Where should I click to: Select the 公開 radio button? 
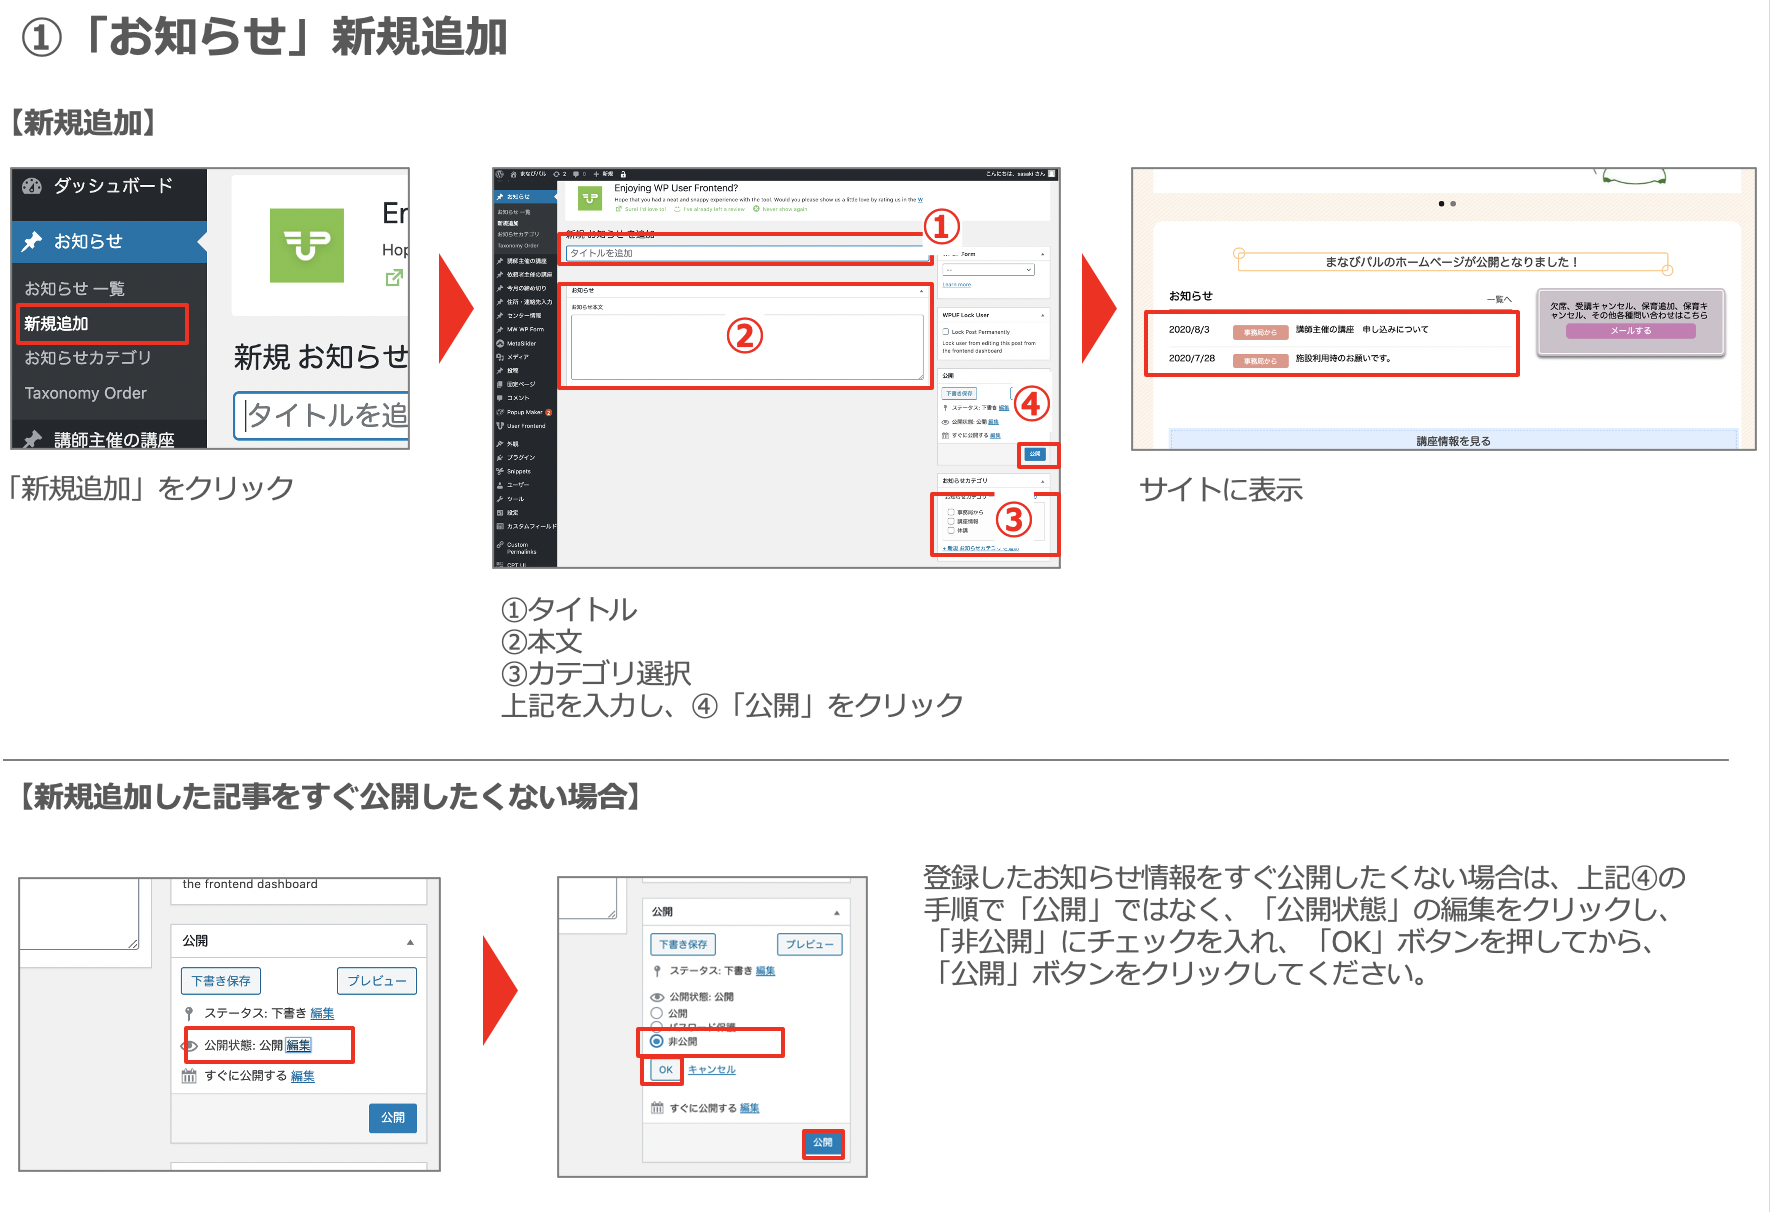(657, 1013)
